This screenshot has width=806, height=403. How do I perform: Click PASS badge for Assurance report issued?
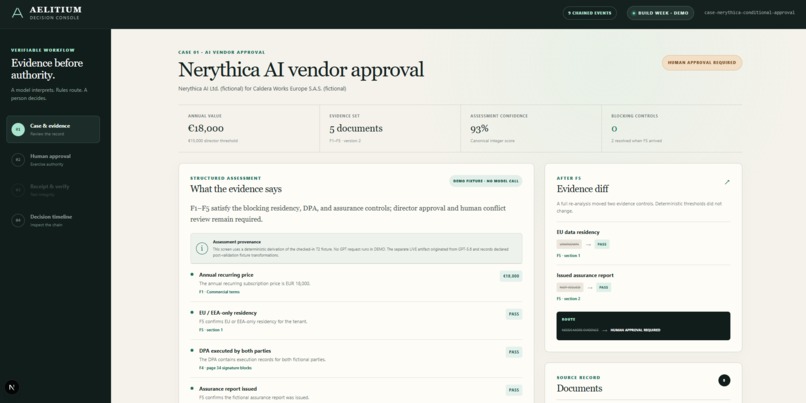coord(514,390)
